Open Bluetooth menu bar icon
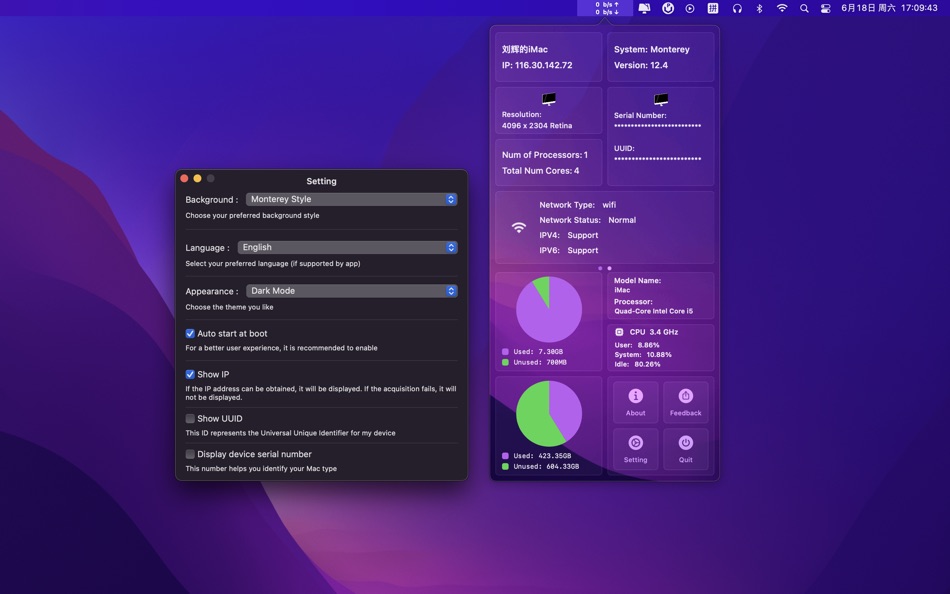The width and height of the screenshot is (950, 594). [759, 8]
